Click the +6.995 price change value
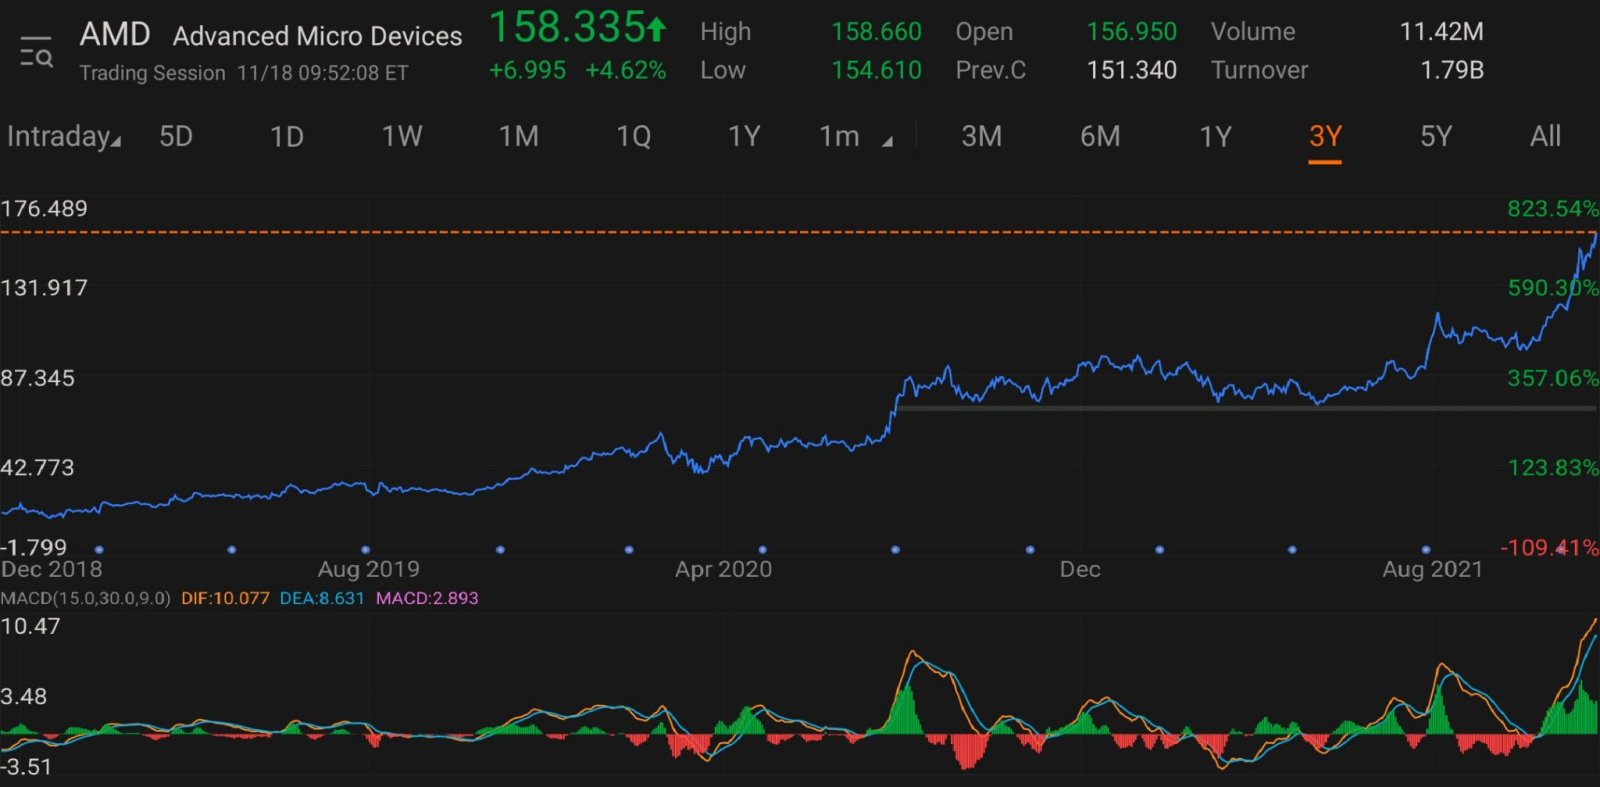The image size is (1600, 787). tap(527, 70)
